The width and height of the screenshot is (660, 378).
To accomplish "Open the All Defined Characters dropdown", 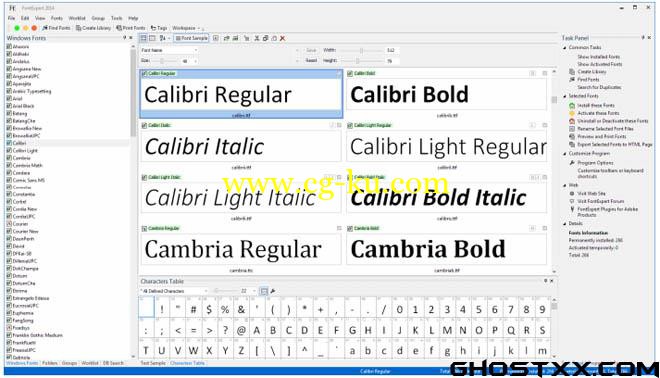I will [173, 291].
